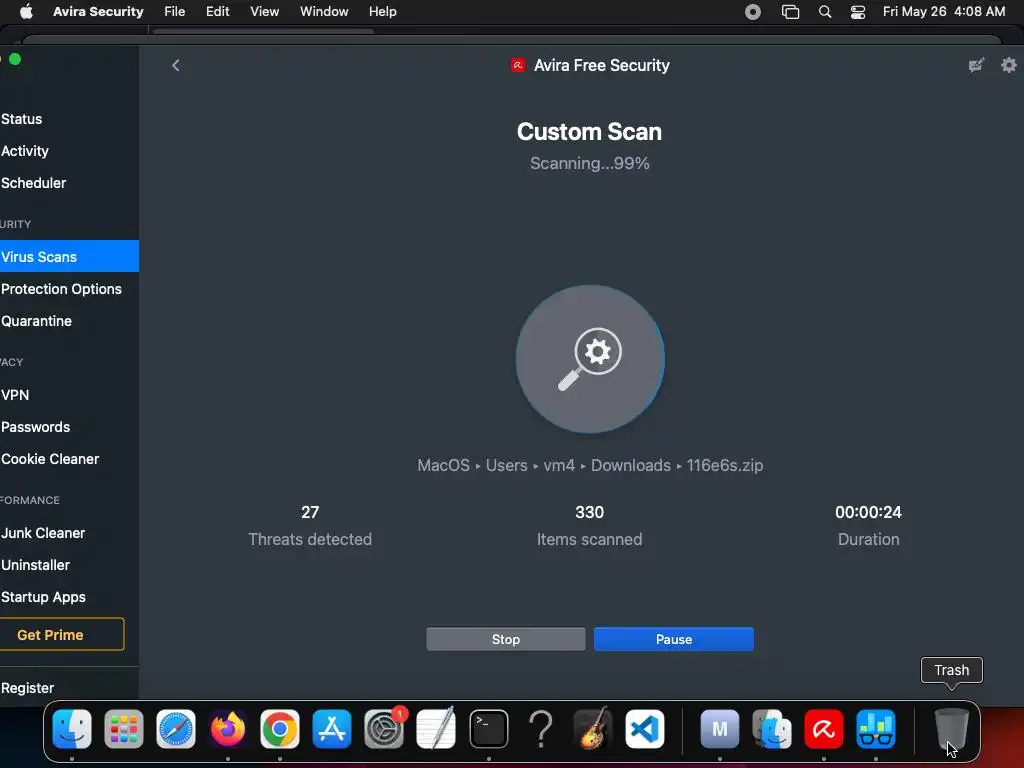Image resolution: width=1024 pixels, height=768 pixels.
Task: Open the File menu
Action: point(174,12)
